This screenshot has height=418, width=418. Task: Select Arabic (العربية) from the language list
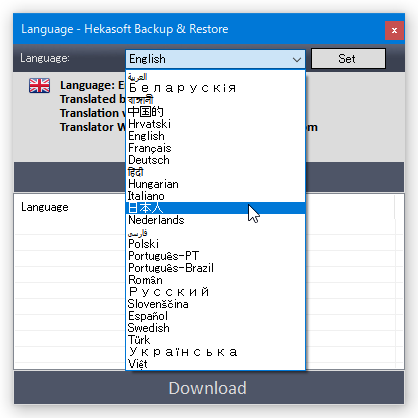tap(215, 76)
